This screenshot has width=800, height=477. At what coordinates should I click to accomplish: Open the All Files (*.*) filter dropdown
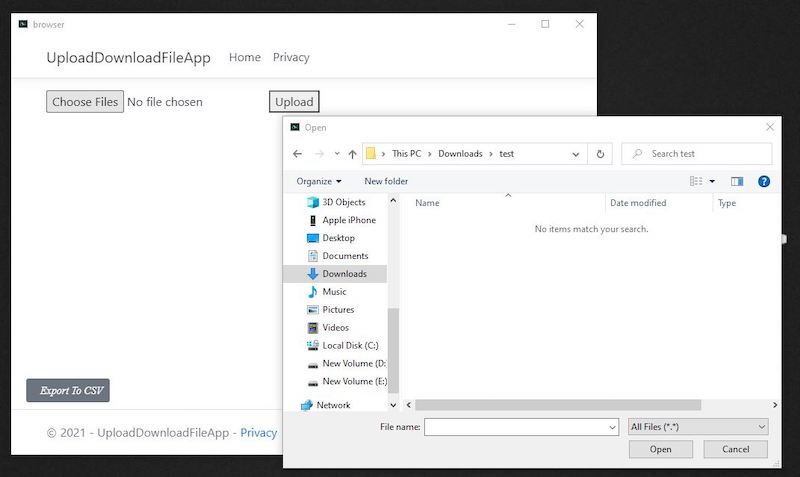coord(698,427)
